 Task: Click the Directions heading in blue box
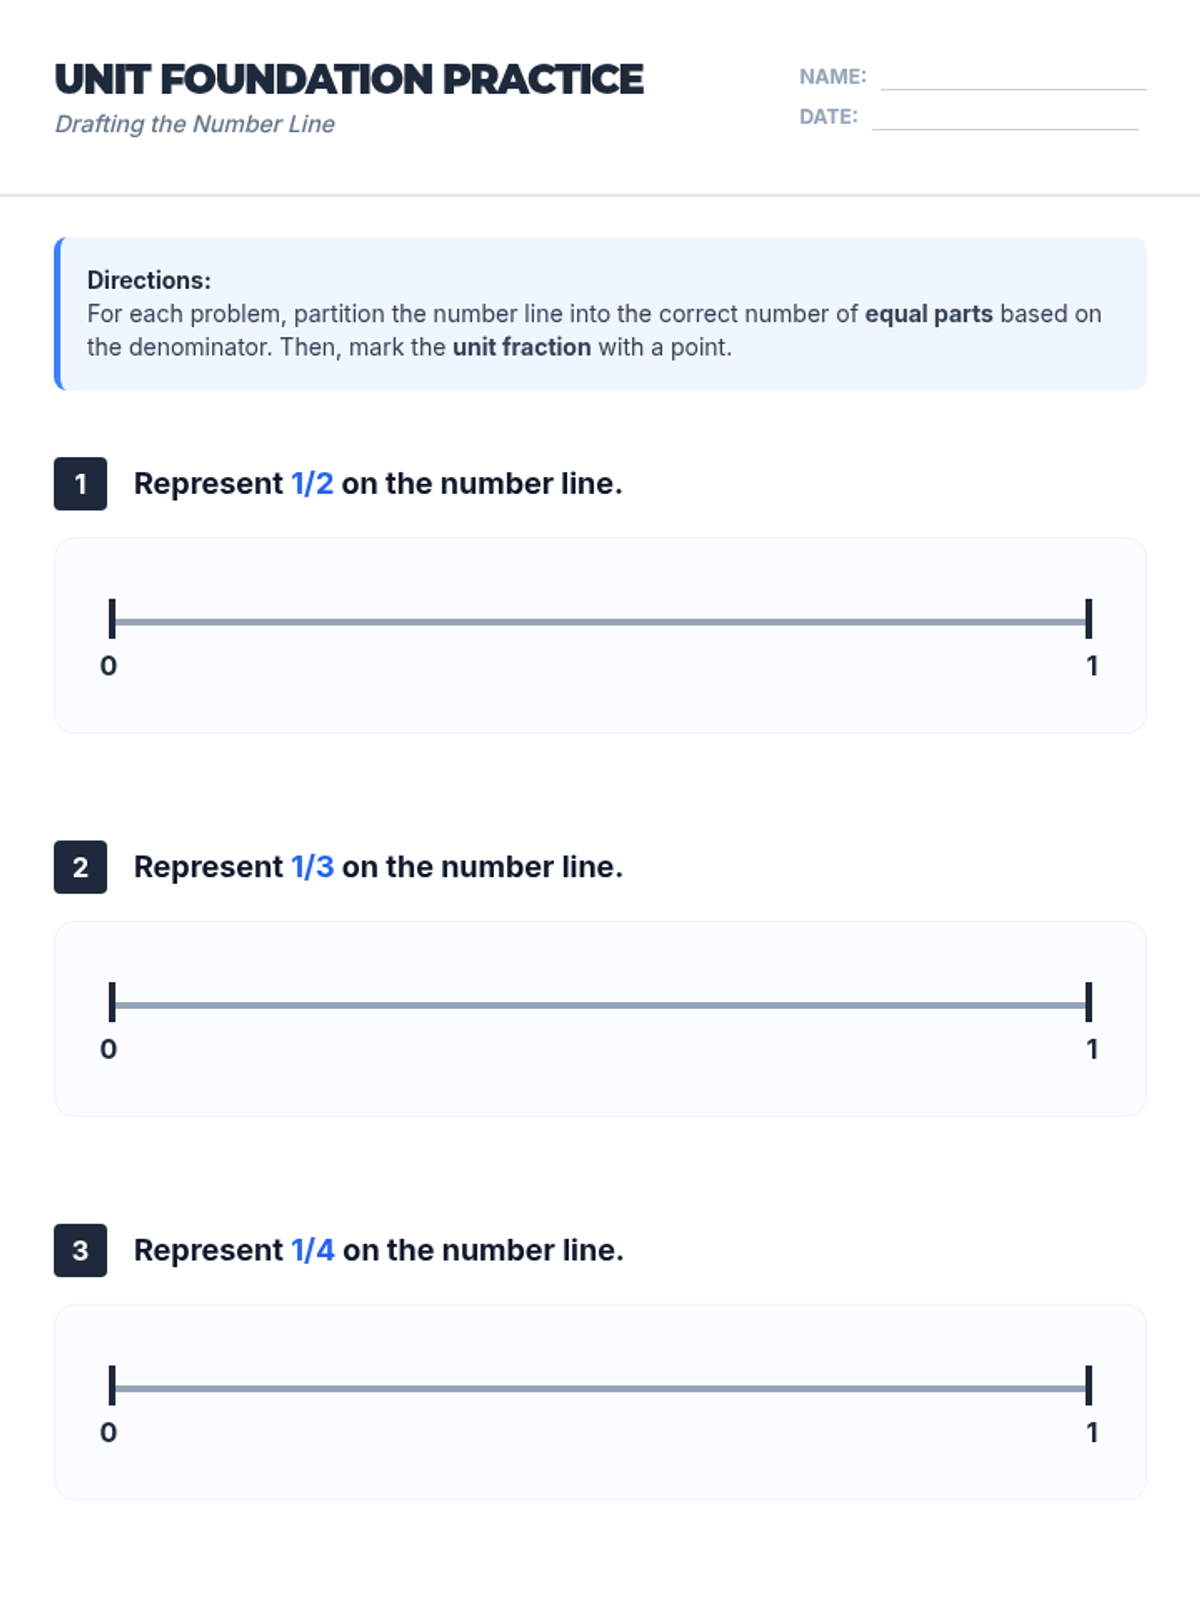(149, 280)
